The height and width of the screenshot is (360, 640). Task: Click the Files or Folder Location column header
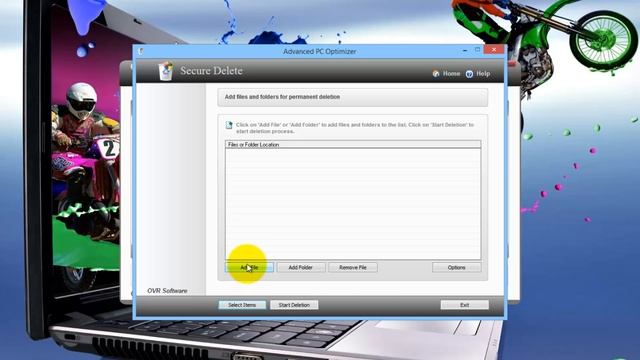353,144
